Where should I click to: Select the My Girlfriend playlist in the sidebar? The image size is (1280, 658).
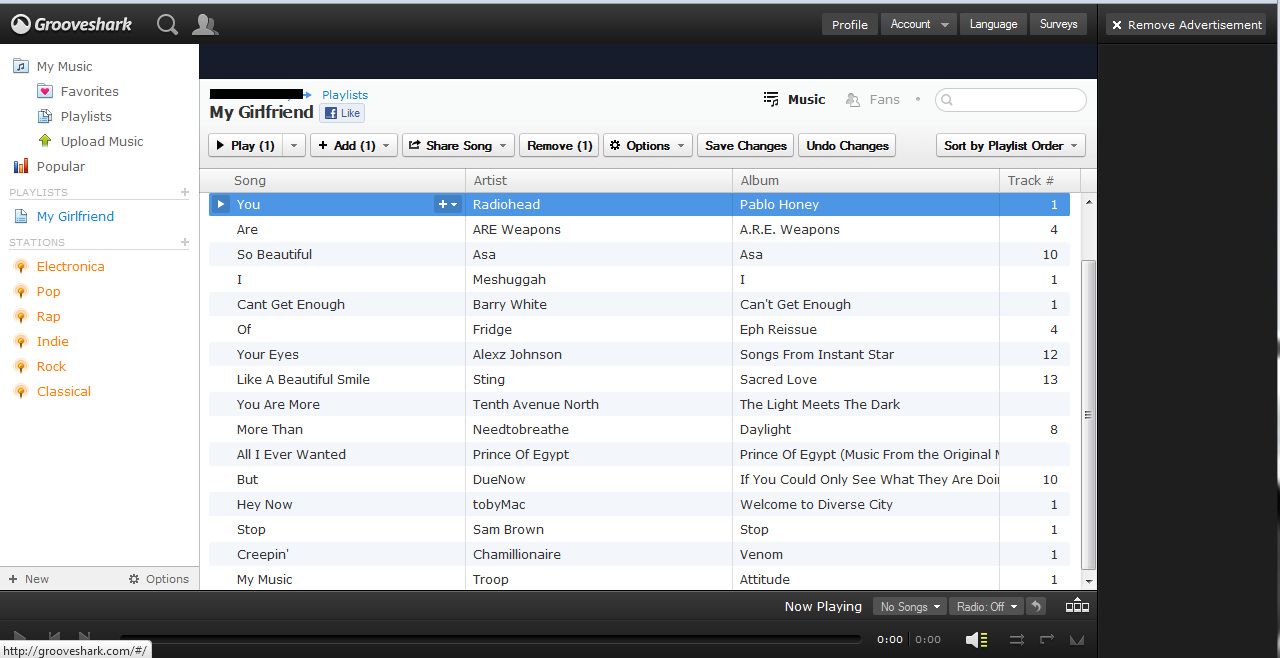click(75, 216)
